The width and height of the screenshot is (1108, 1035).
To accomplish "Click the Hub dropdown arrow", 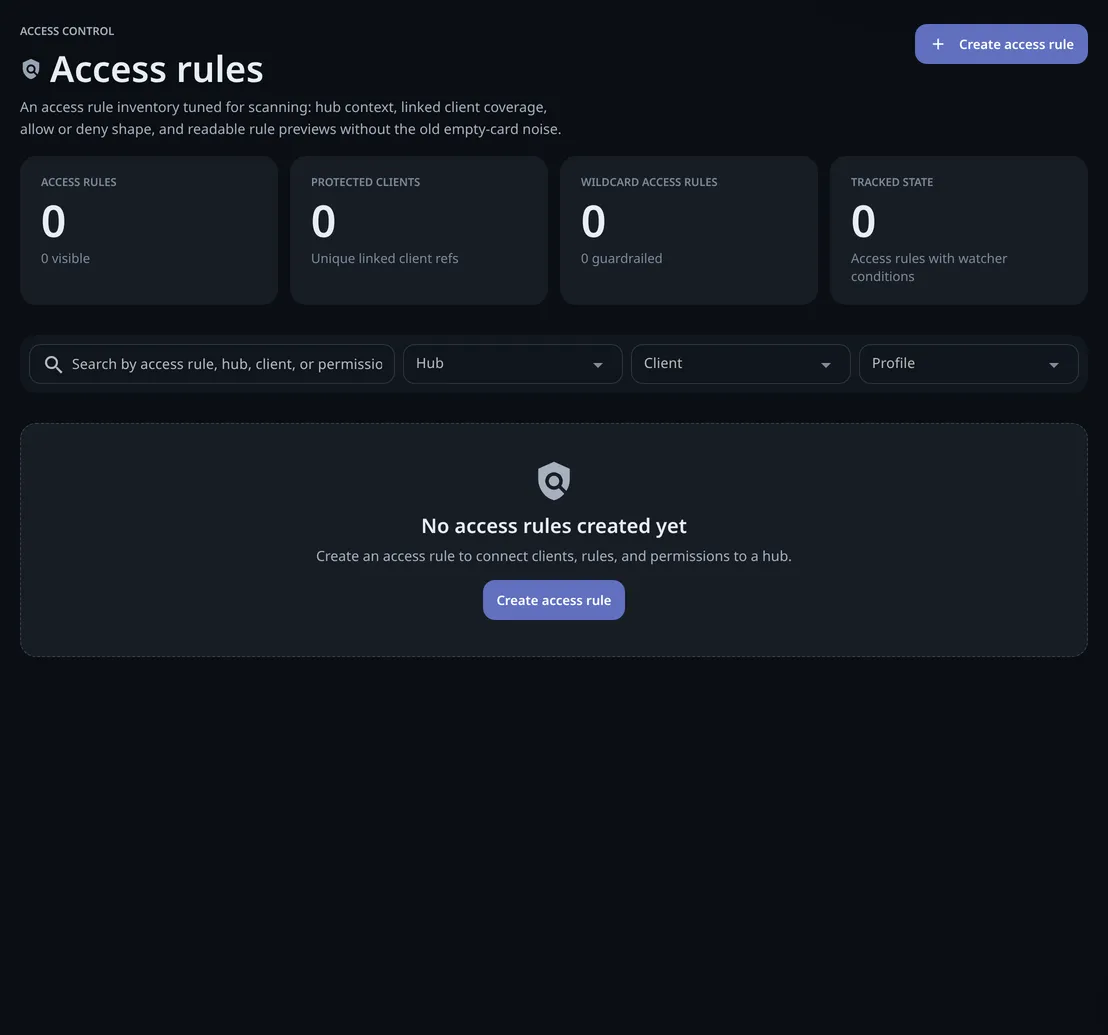I will point(598,365).
